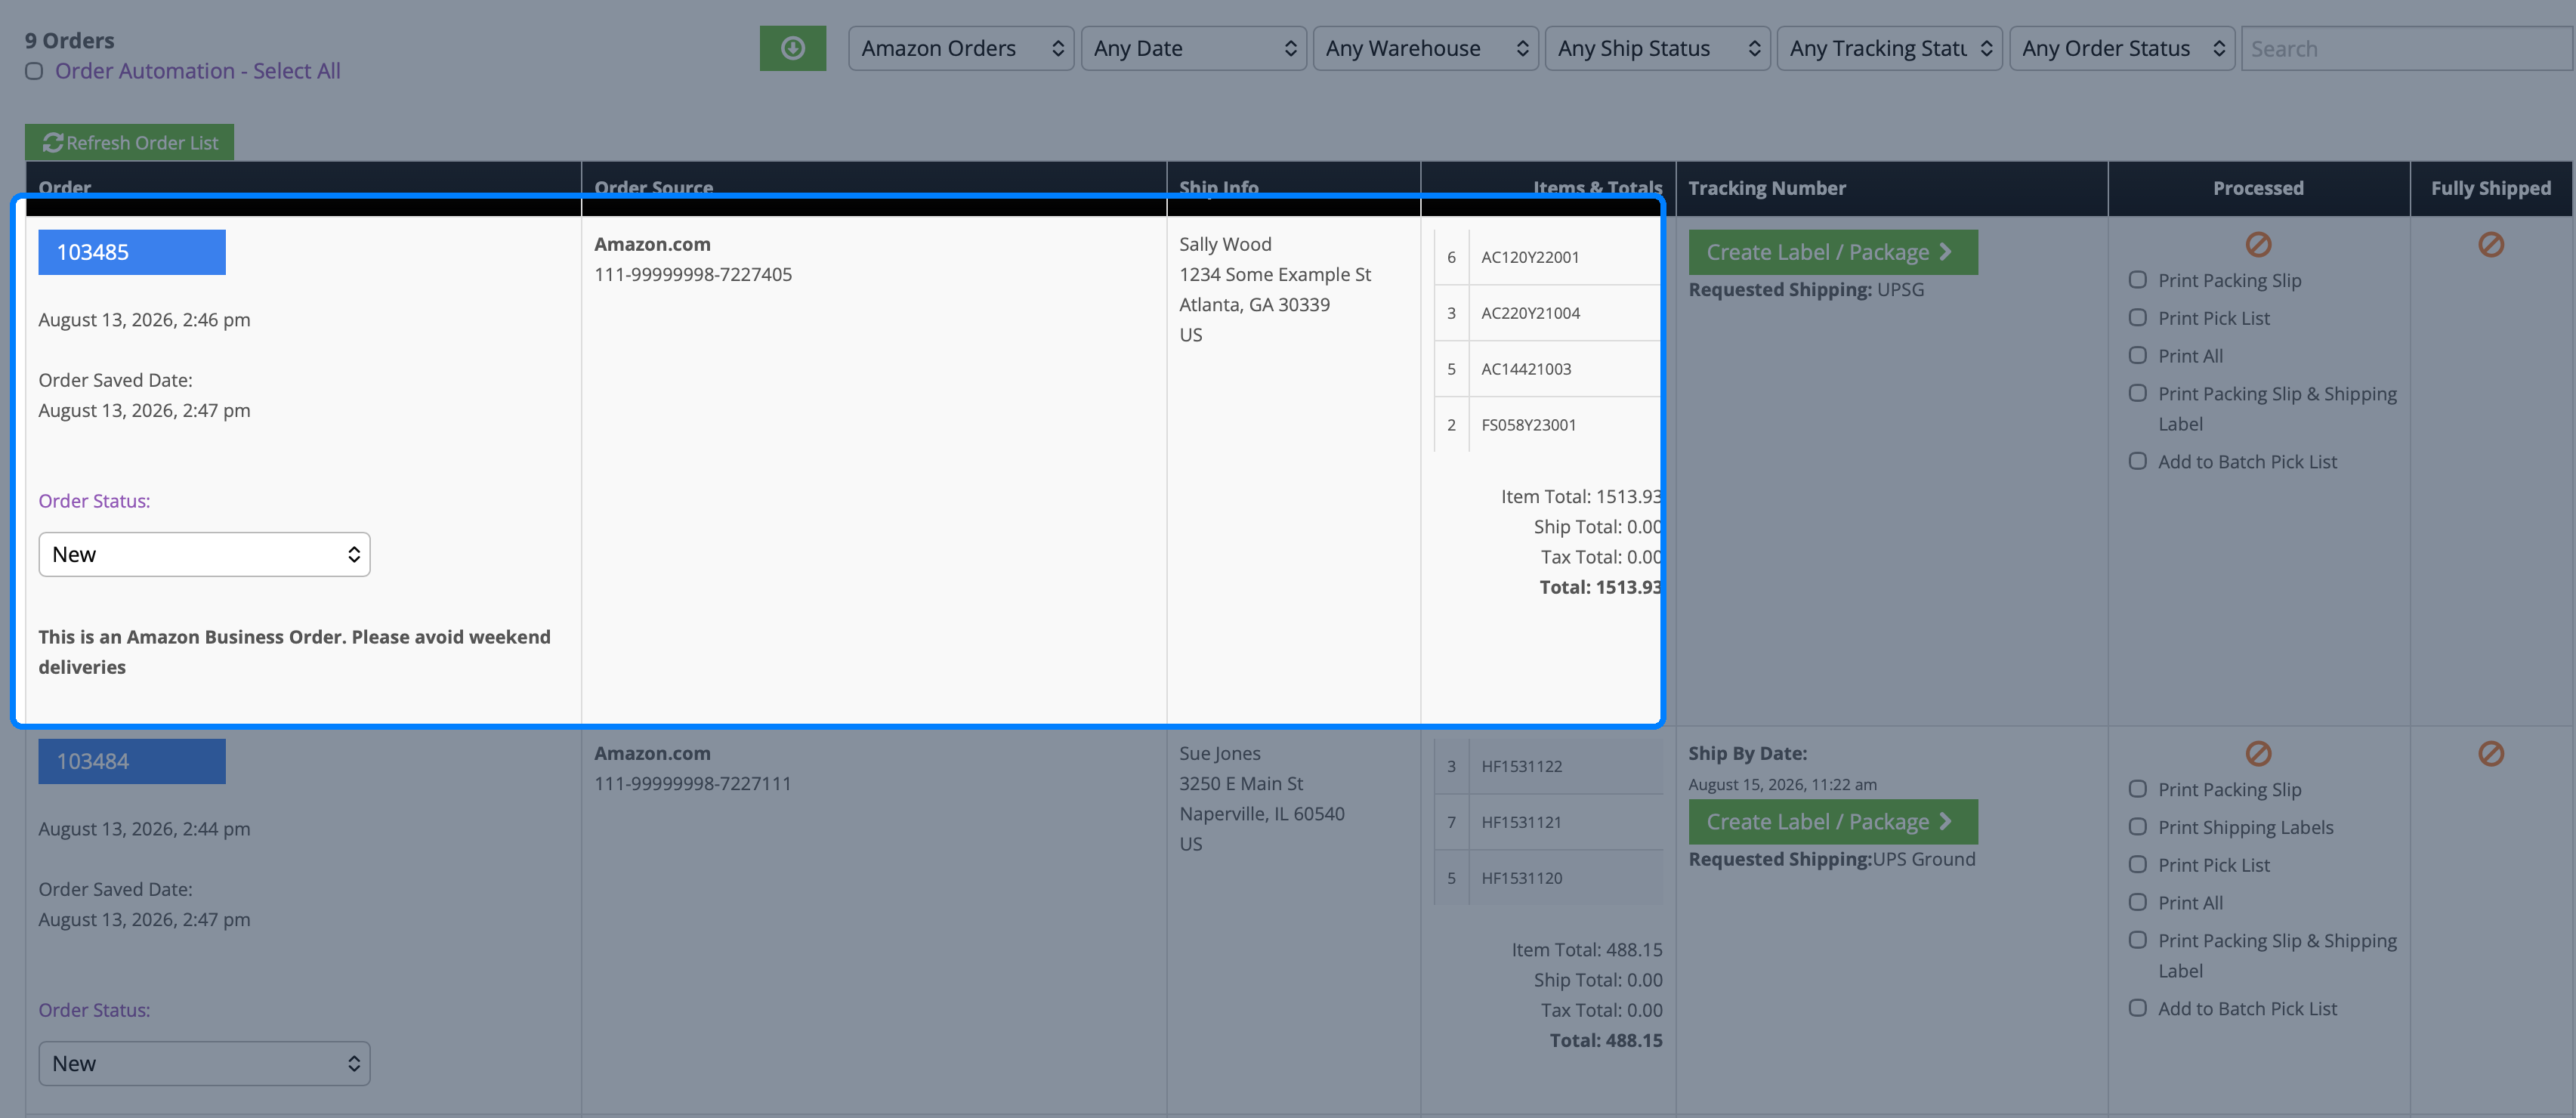Check Add to Batch Pick List for 103484
Viewport: 2576px width, 1118px height.
pyautogui.click(x=2137, y=1008)
